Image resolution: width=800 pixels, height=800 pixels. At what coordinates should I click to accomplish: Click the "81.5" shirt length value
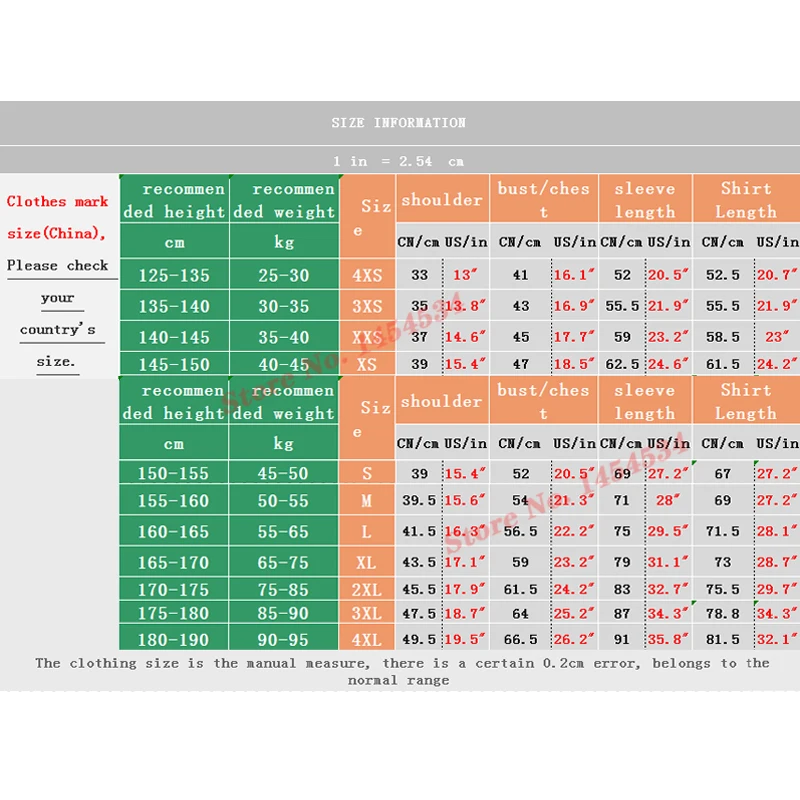(722, 639)
